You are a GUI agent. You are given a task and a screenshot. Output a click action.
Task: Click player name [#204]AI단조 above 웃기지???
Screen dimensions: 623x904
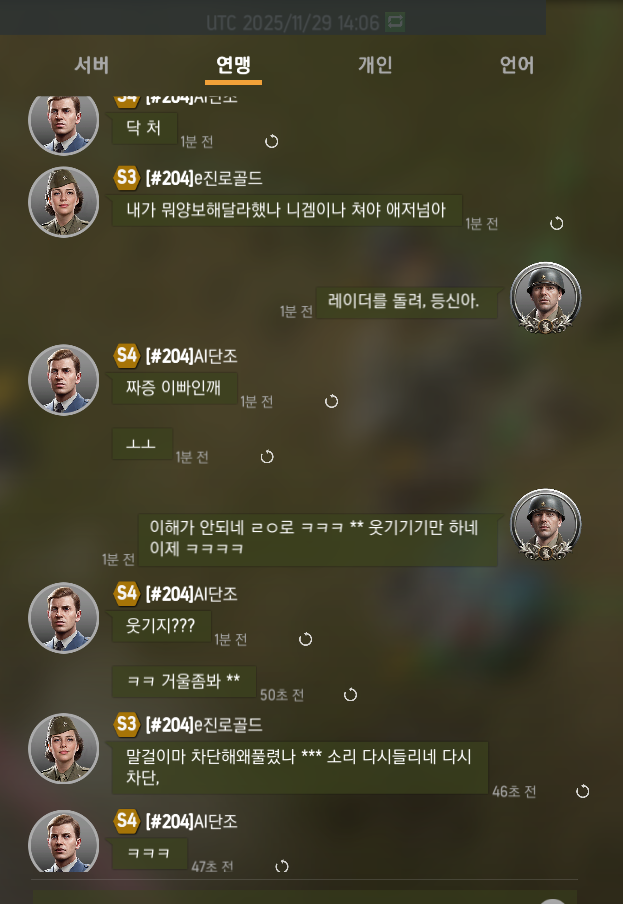tap(191, 594)
